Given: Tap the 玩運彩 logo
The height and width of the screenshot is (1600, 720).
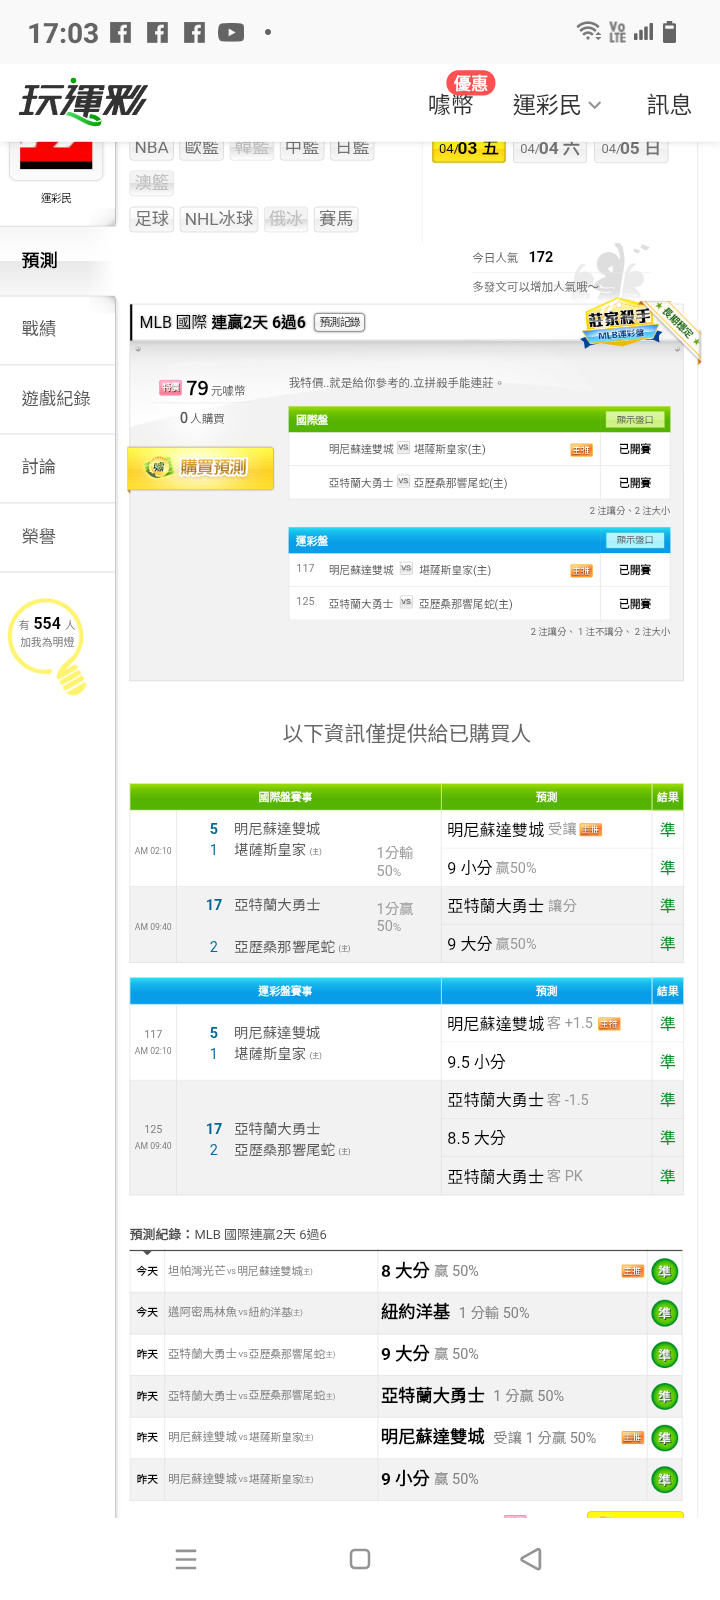Looking at the screenshot, I should pos(83,101).
